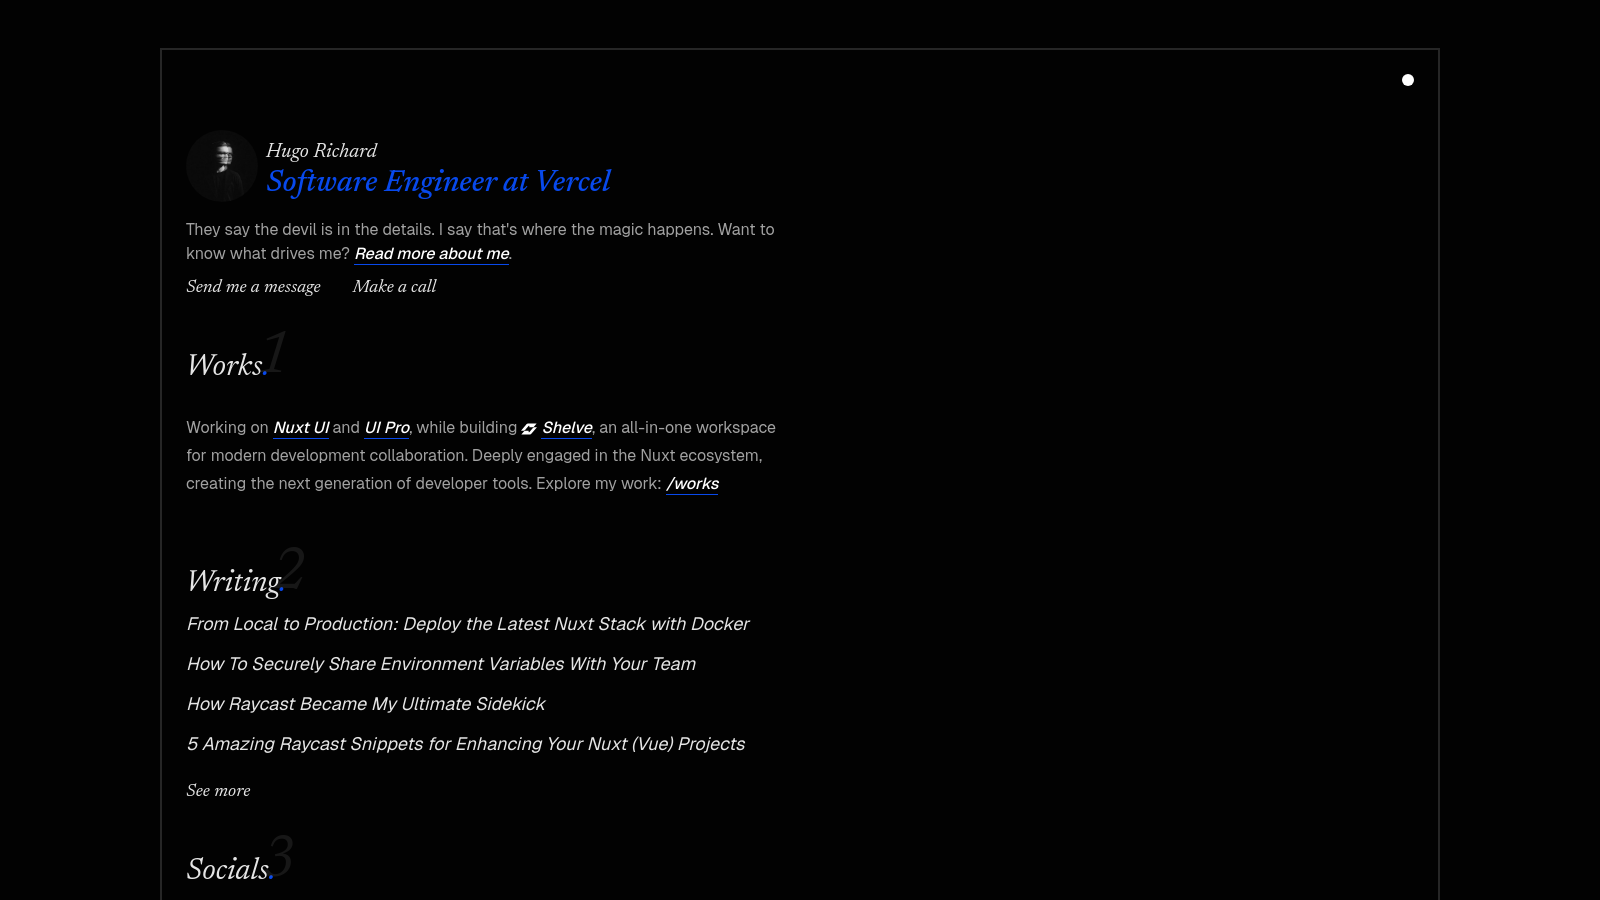Click the Shelve logo icon
This screenshot has width=1600, height=900.
529,429
